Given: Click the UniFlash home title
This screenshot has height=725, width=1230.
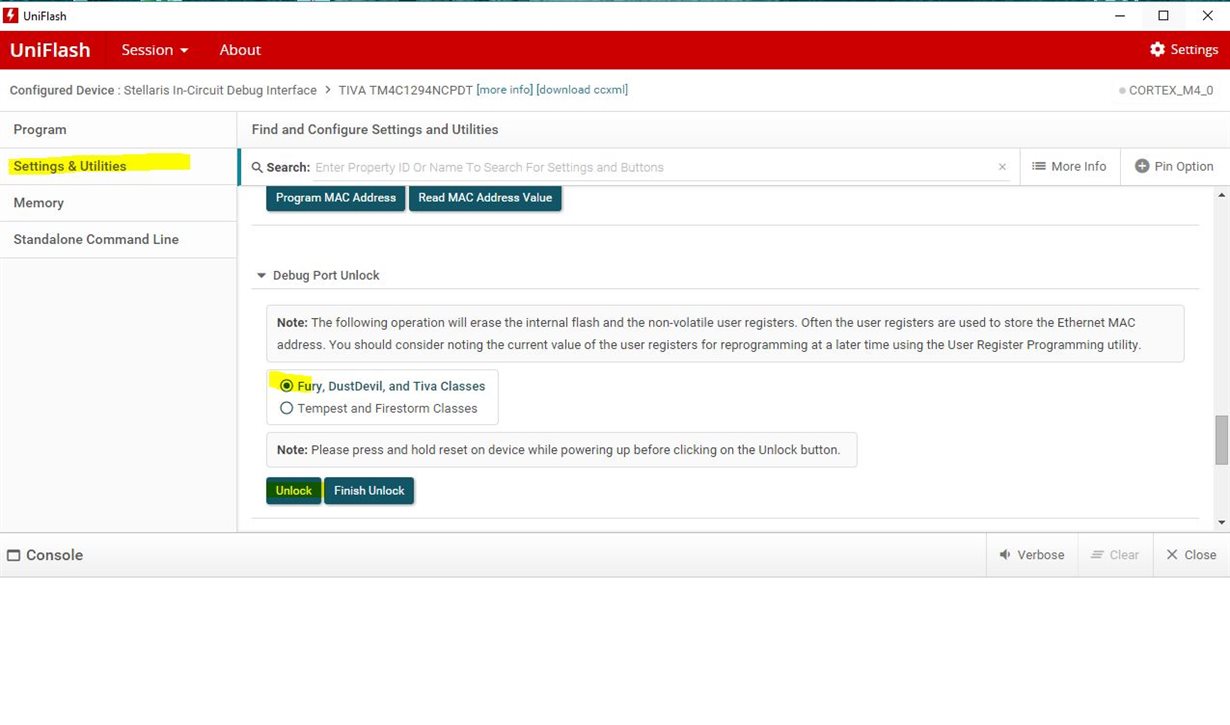Looking at the screenshot, I should click(50, 50).
